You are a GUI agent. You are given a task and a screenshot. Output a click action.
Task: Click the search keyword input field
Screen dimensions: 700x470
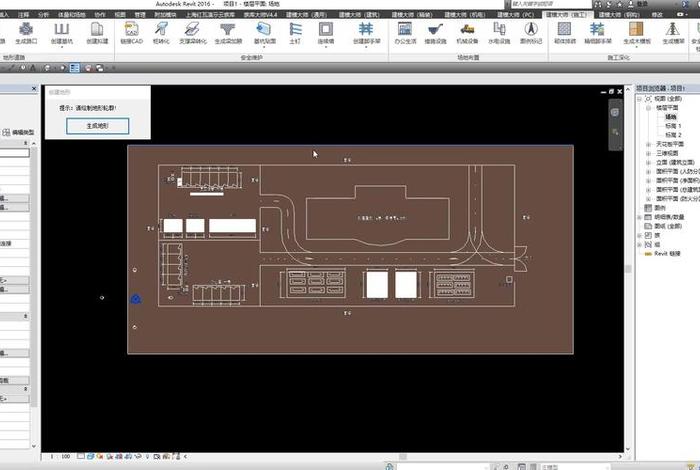(x=549, y=4)
